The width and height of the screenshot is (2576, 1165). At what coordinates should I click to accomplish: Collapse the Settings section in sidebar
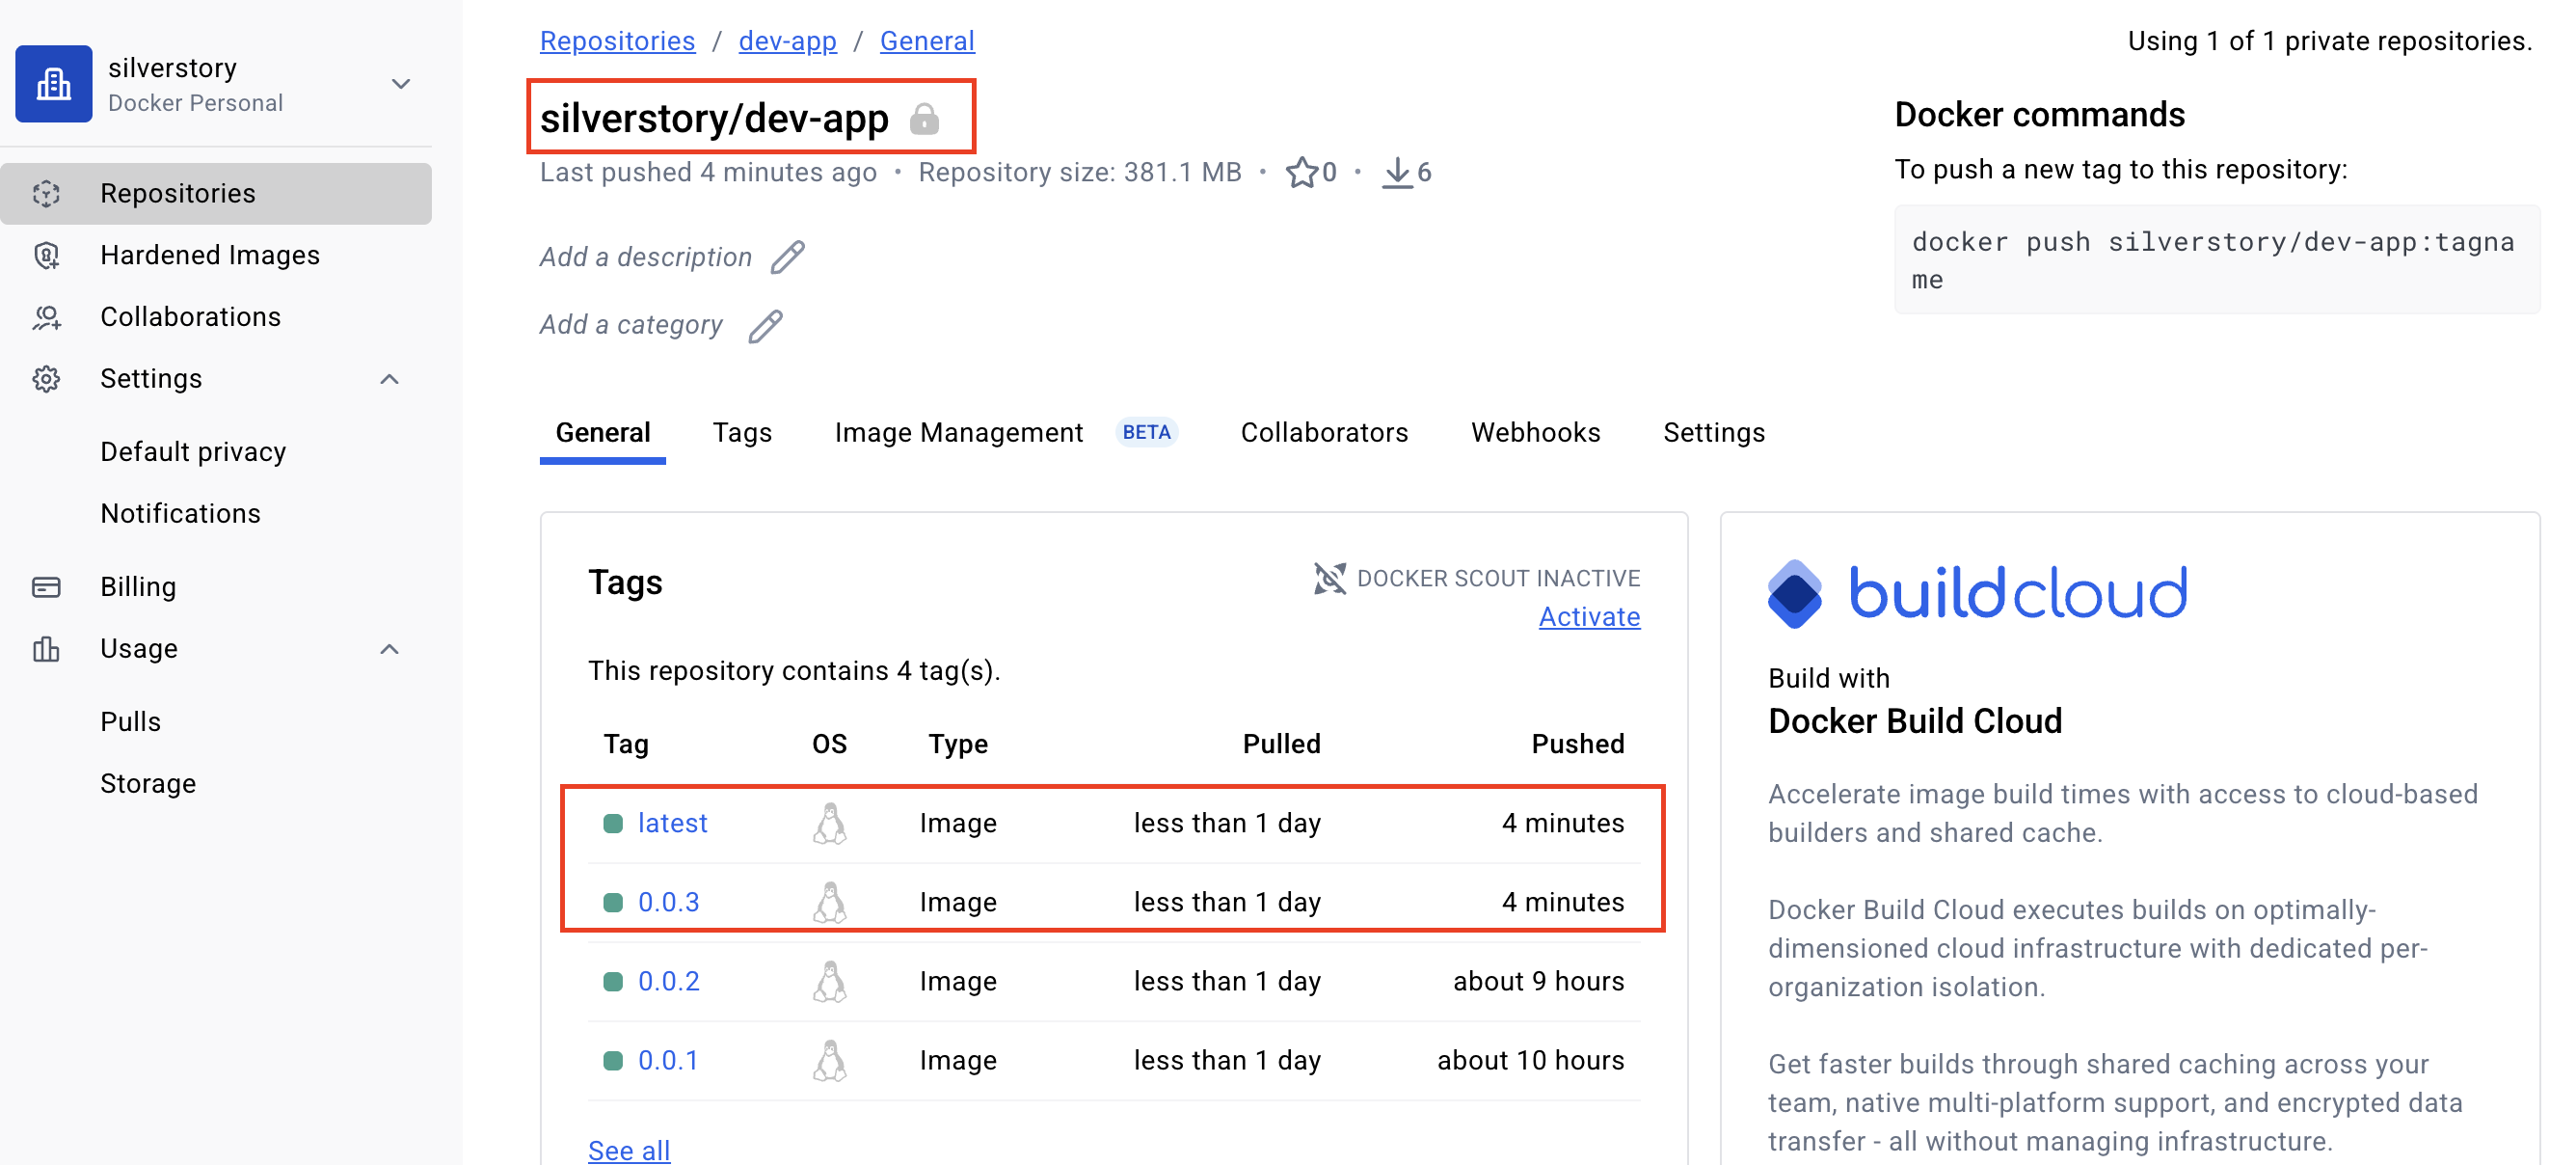coord(390,379)
